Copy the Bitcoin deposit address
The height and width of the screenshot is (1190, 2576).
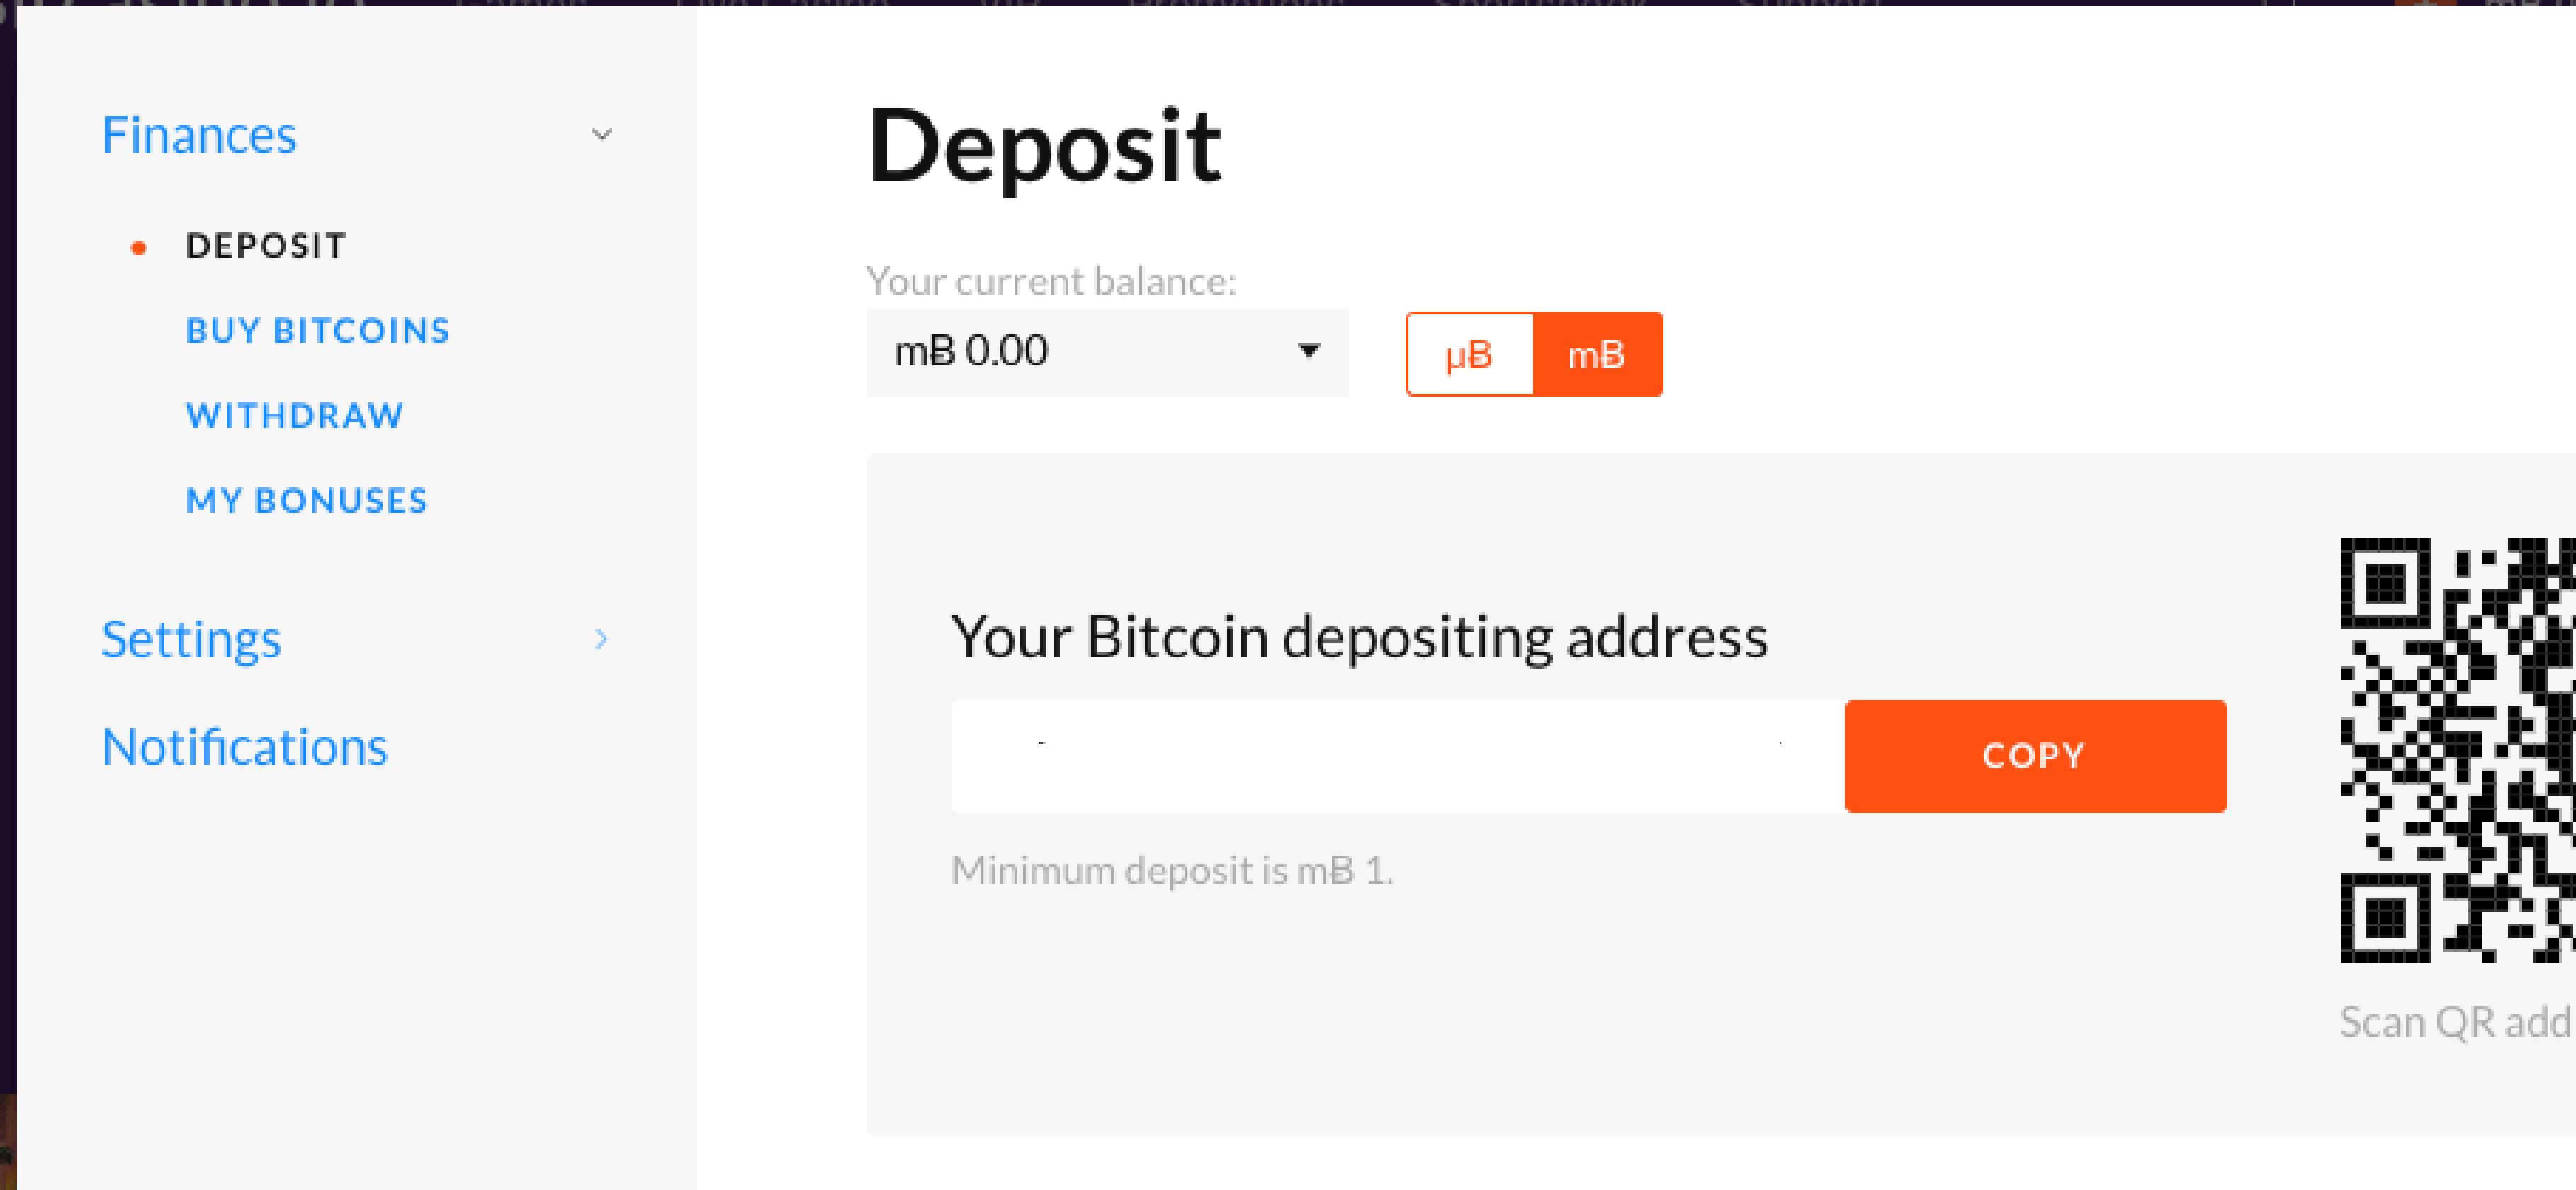2035,756
